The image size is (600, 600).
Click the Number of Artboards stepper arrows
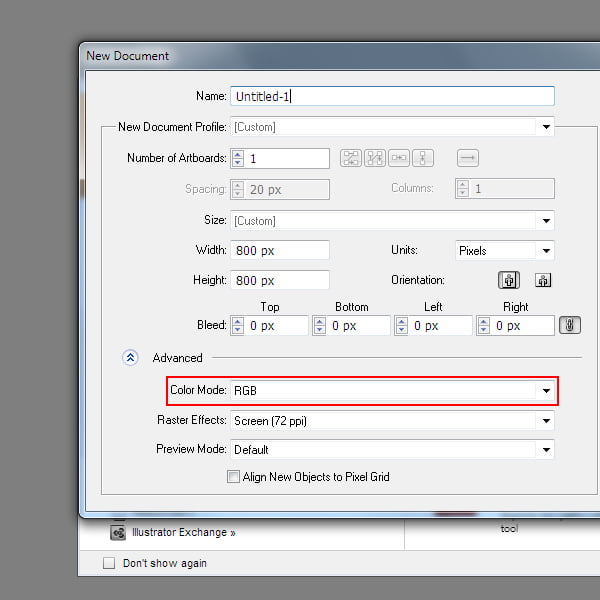238,158
